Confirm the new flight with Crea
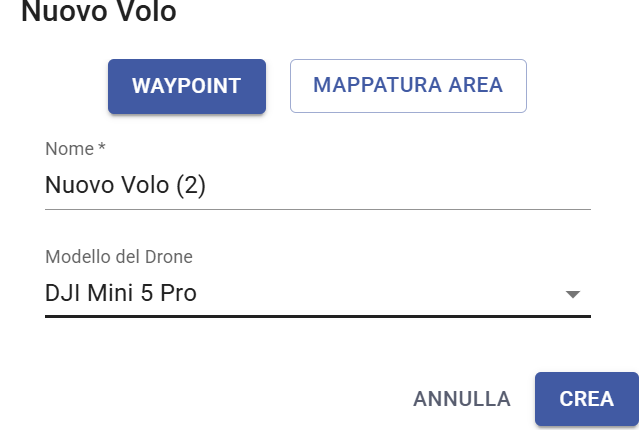Viewport: 639px width, 430px height. (586, 399)
